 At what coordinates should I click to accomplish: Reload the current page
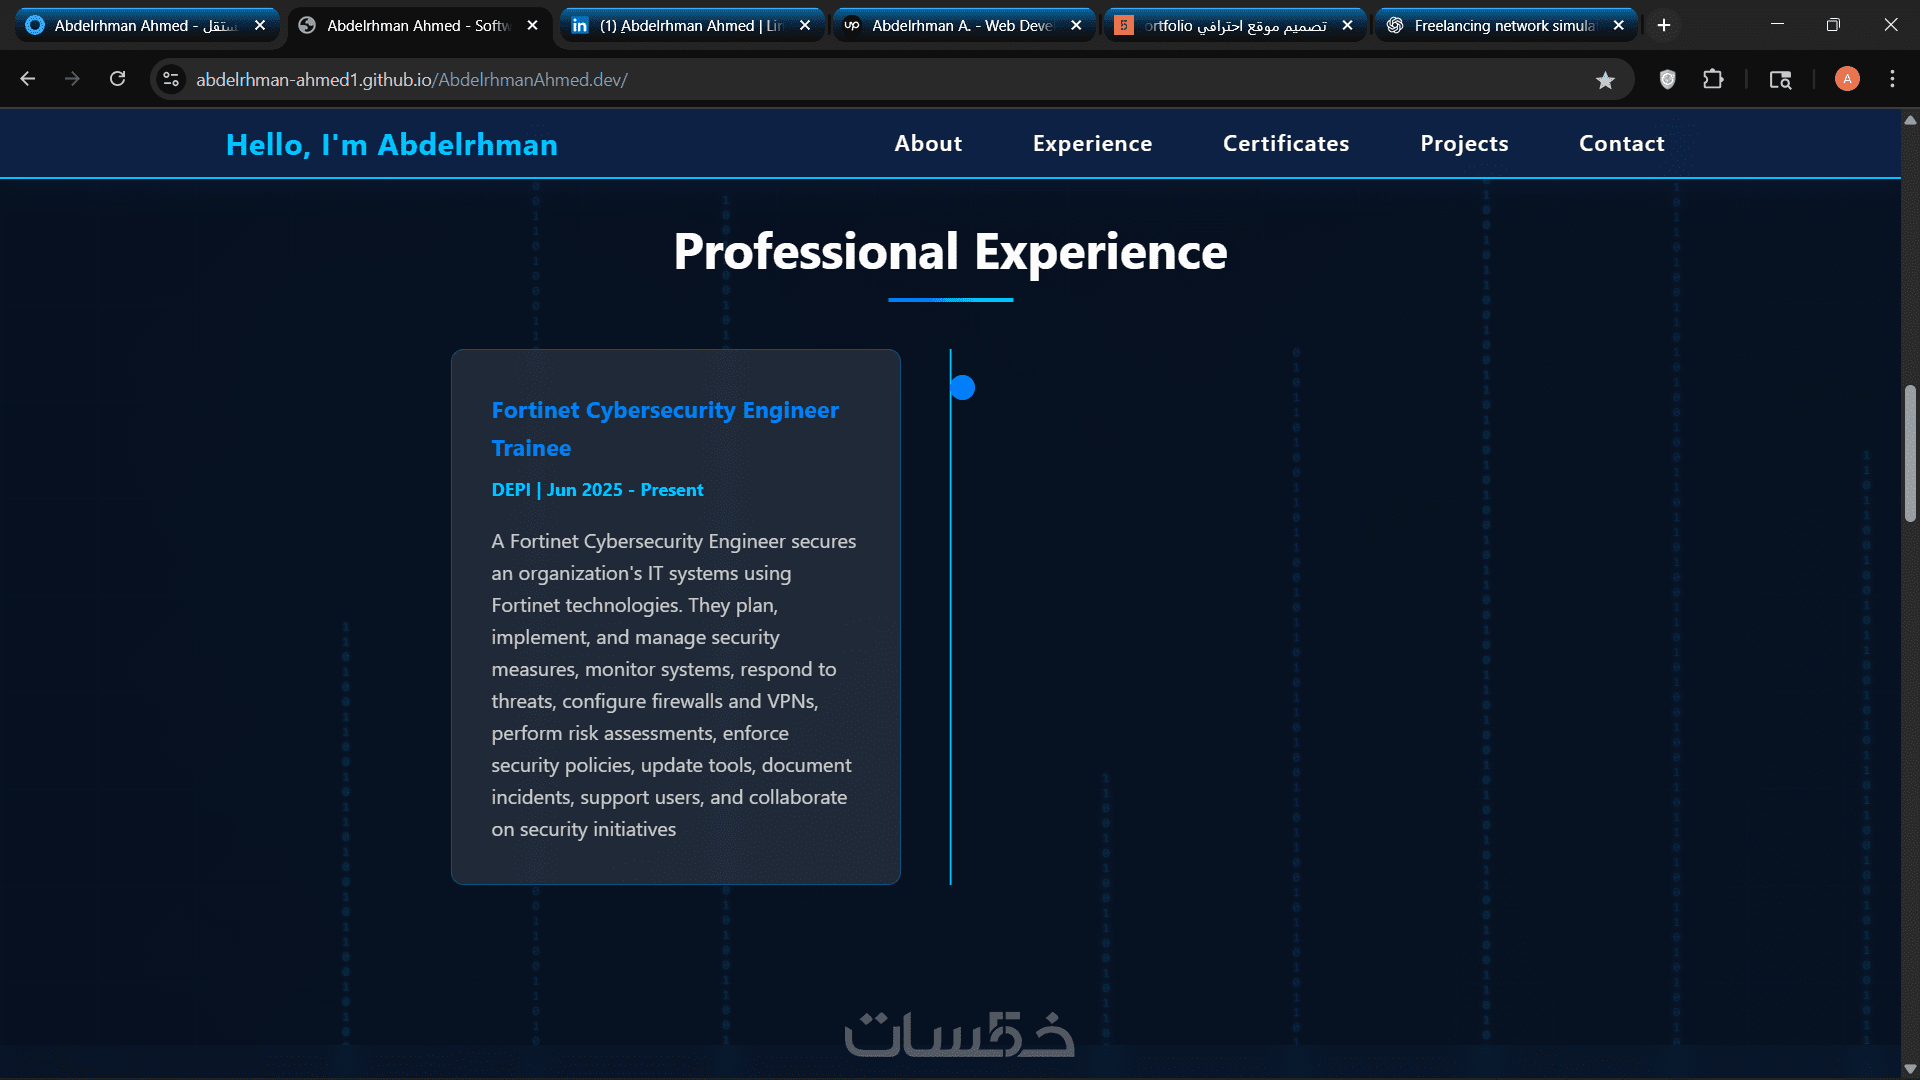(x=117, y=79)
